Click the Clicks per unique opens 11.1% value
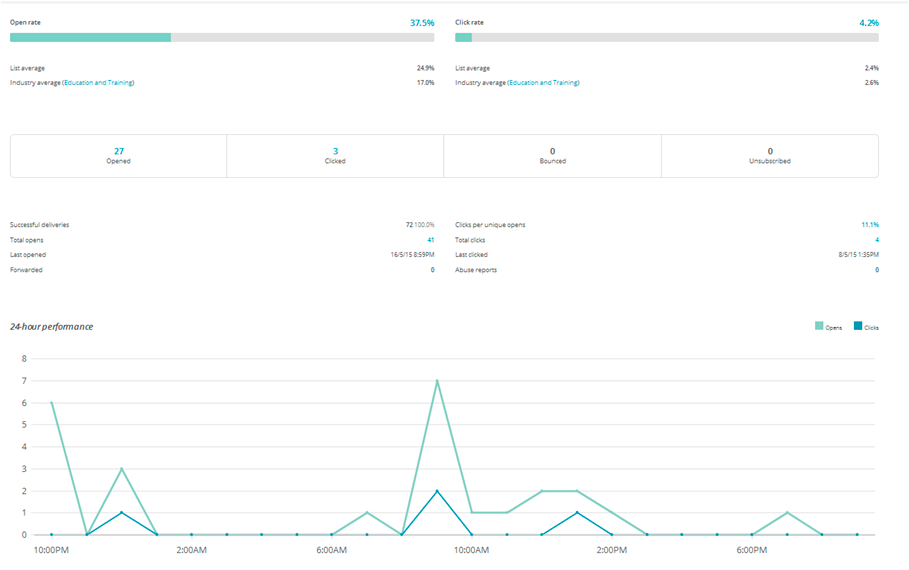This screenshot has width=909, height=570. (870, 225)
